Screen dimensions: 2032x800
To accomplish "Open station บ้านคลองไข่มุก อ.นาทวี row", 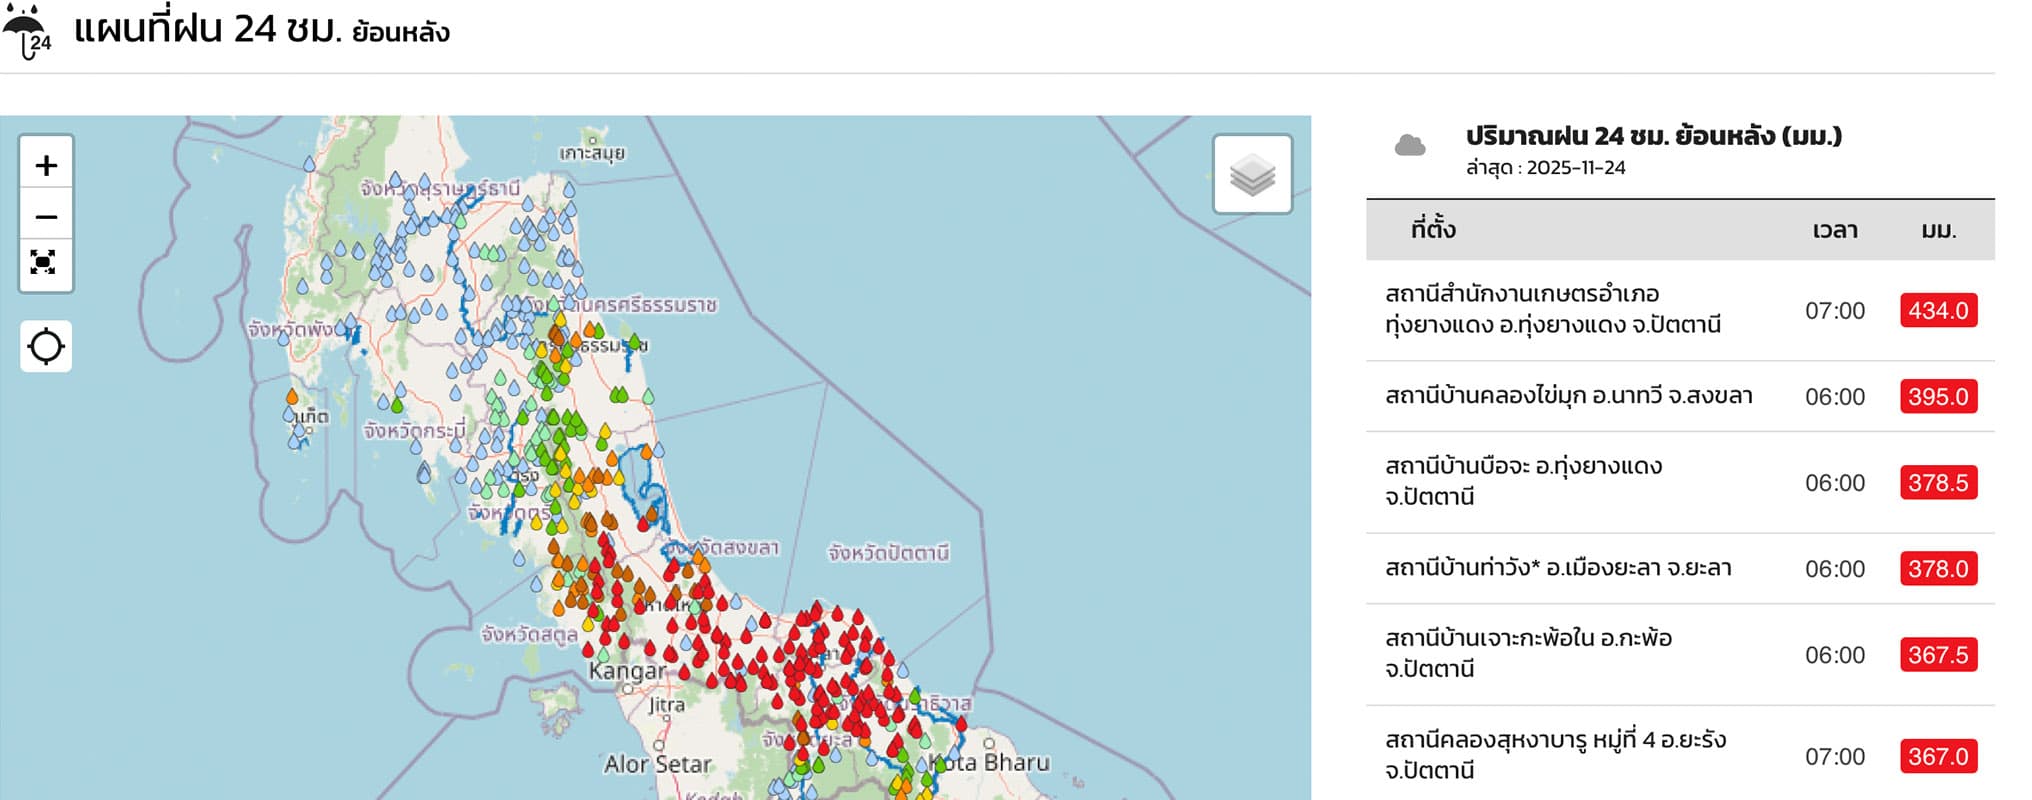I will coord(1568,396).
